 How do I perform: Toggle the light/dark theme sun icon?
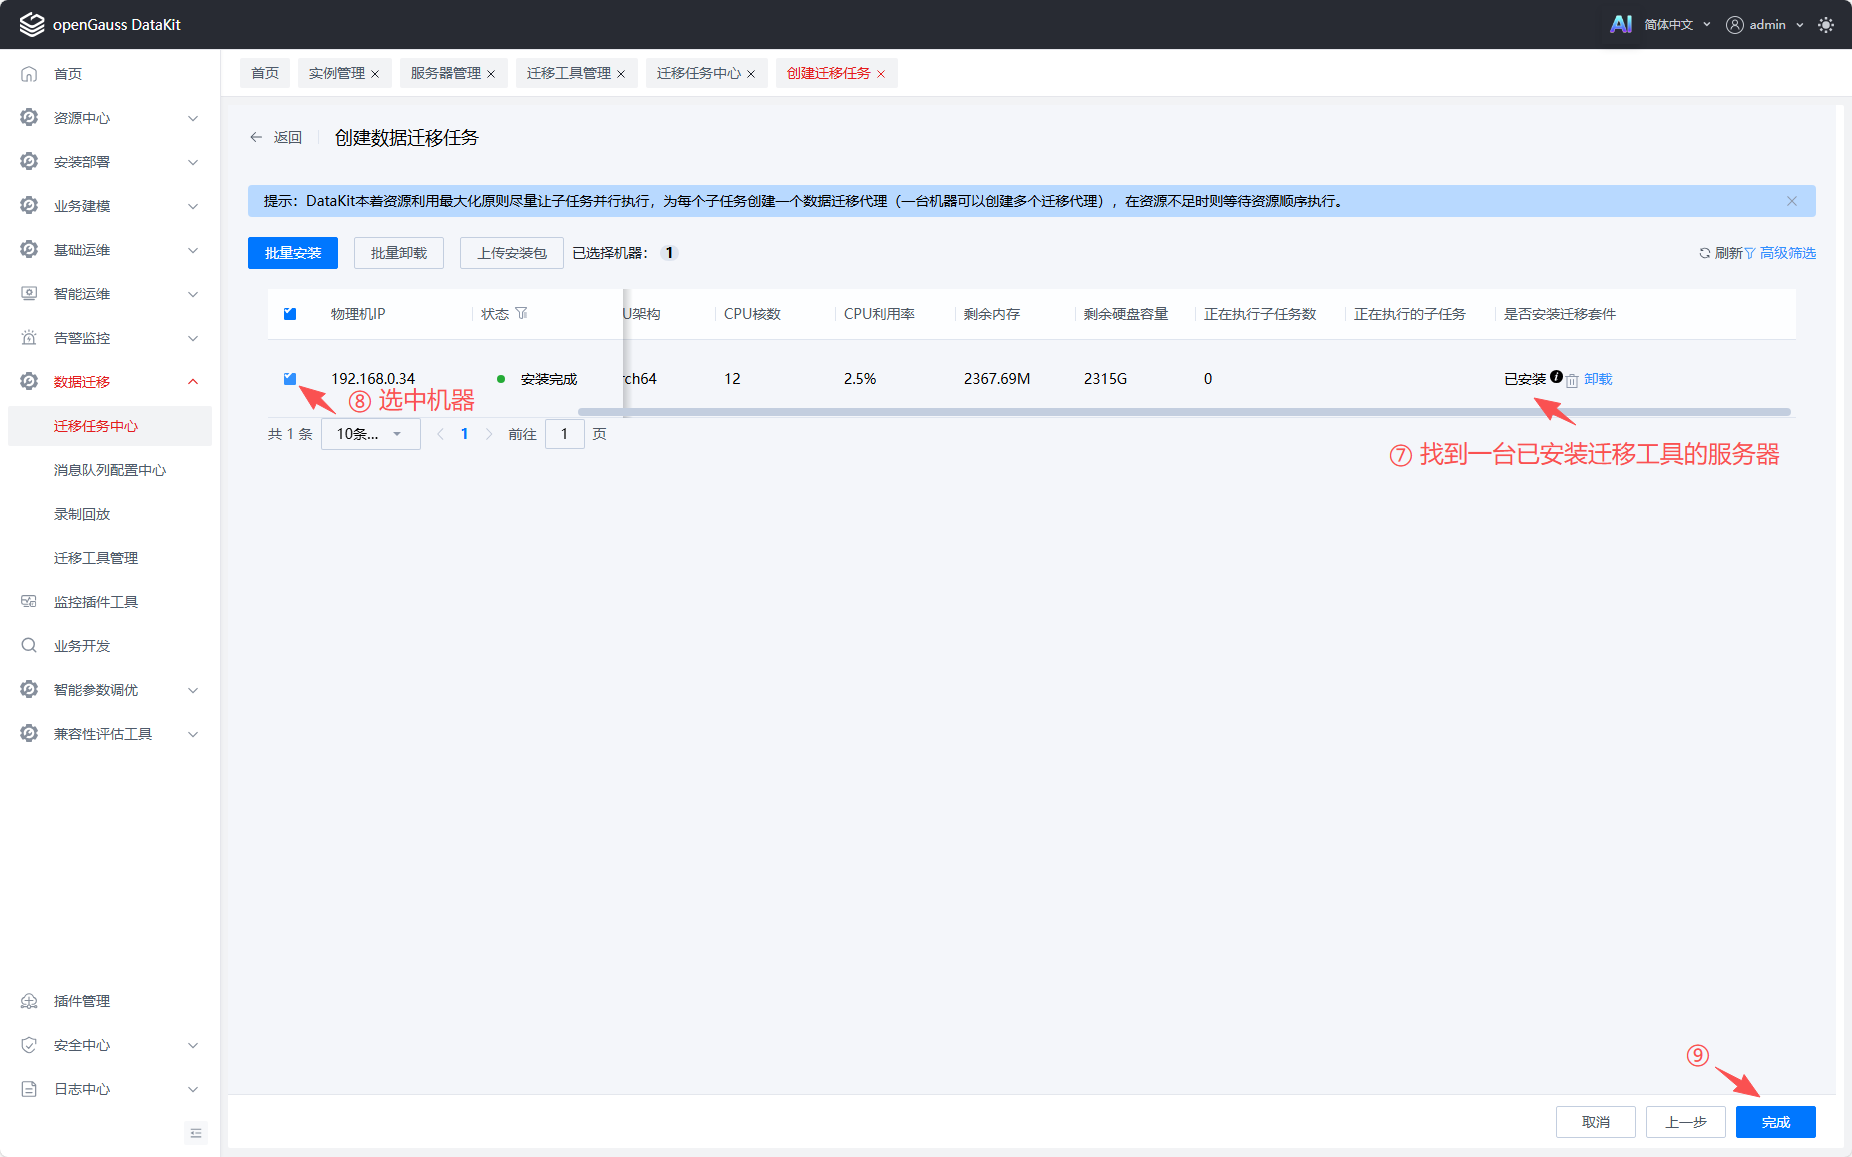[1826, 25]
